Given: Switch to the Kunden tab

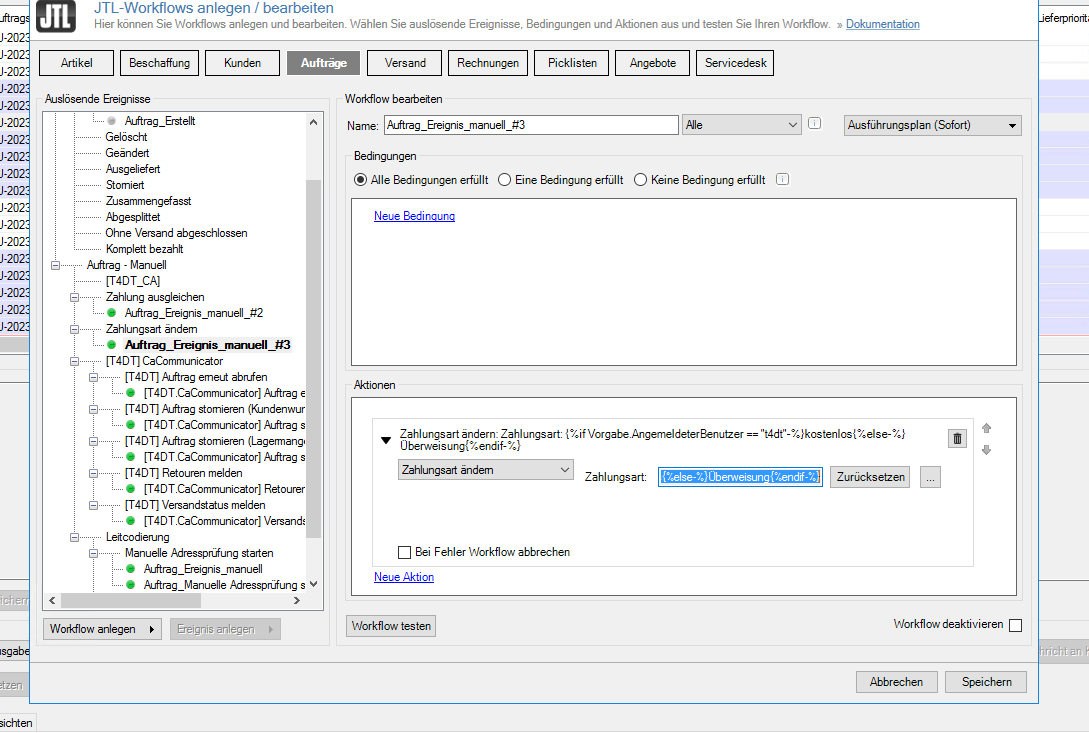Looking at the screenshot, I should [x=242, y=63].
